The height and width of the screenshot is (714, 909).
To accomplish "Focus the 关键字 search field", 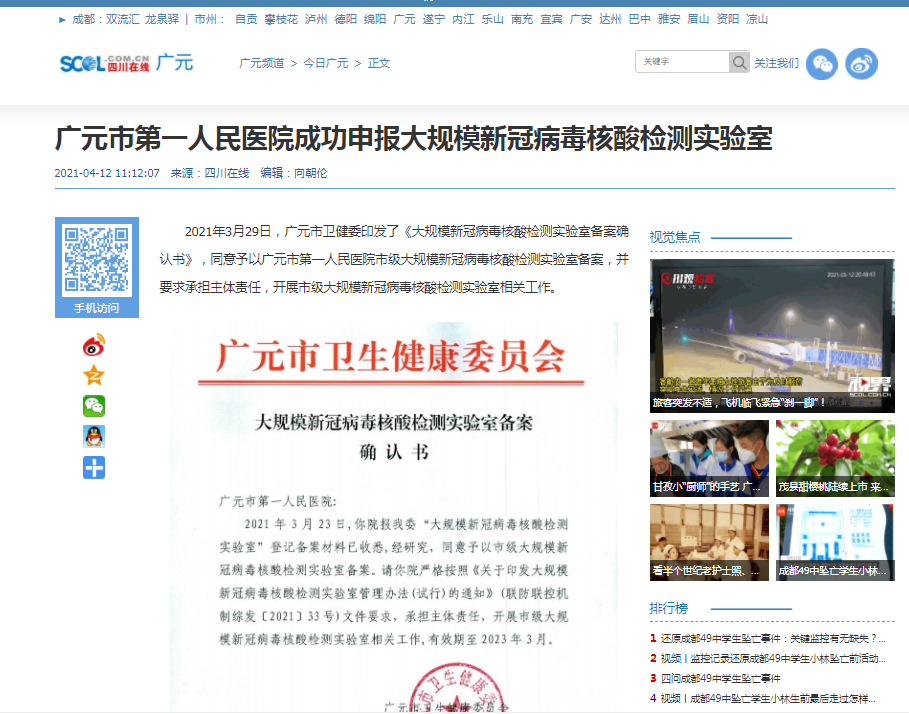I will click(683, 63).
